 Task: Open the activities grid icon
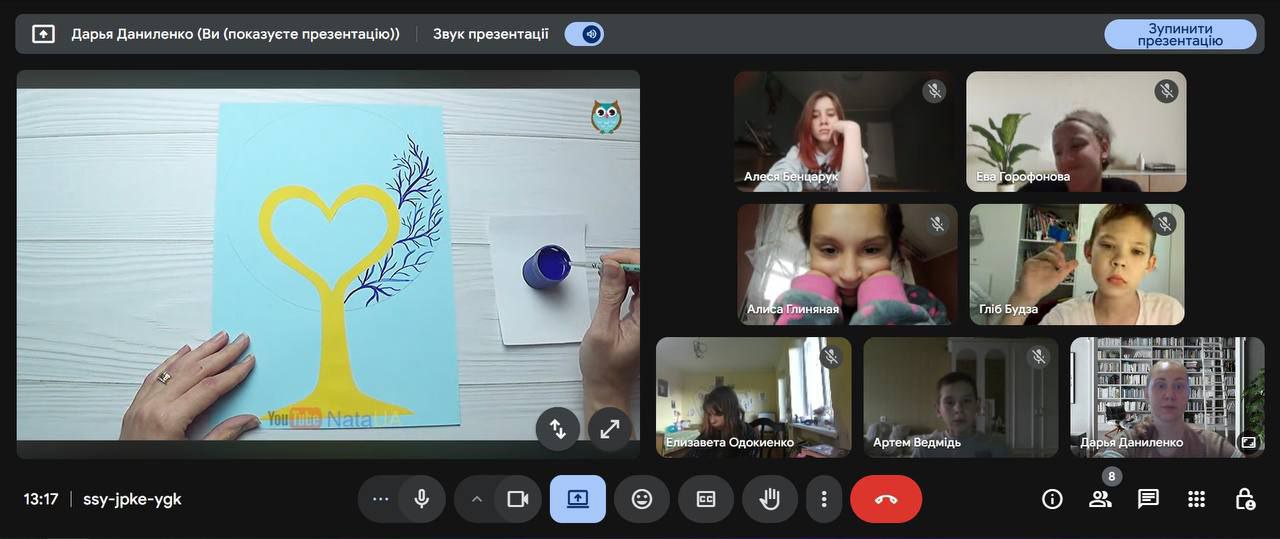(x=1196, y=499)
